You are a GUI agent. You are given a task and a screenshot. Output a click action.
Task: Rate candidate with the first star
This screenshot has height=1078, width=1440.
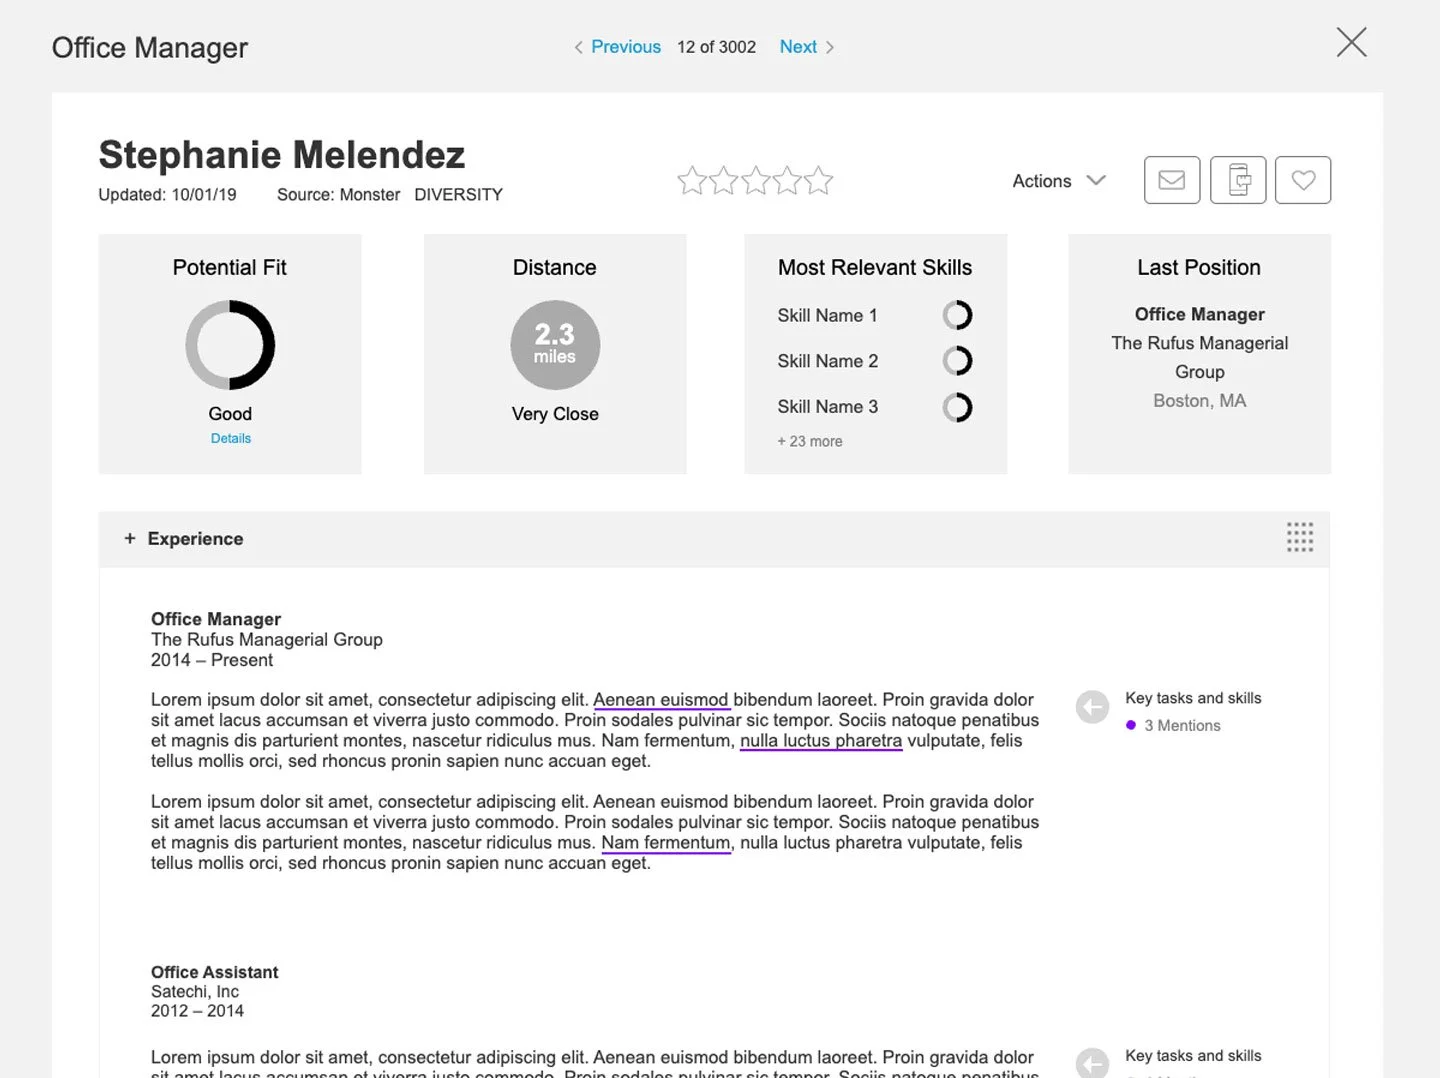692,181
